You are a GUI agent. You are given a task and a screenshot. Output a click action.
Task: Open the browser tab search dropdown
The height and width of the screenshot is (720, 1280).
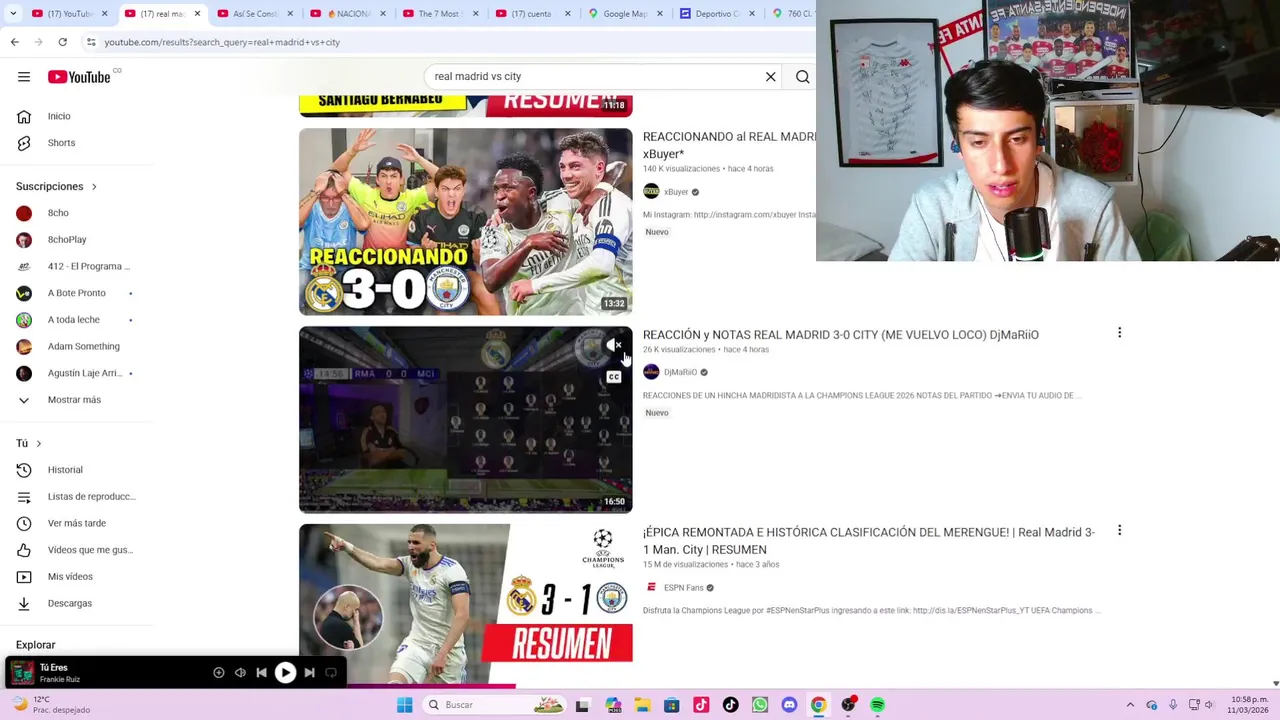click(13, 14)
